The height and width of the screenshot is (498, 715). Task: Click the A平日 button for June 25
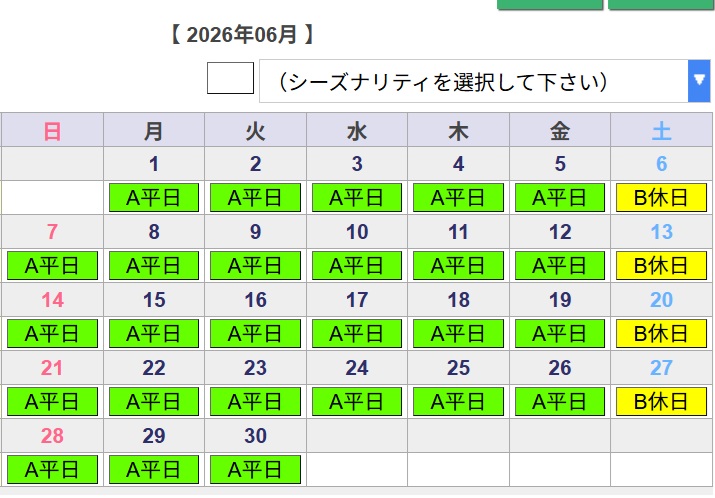click(x=458, y=402)
